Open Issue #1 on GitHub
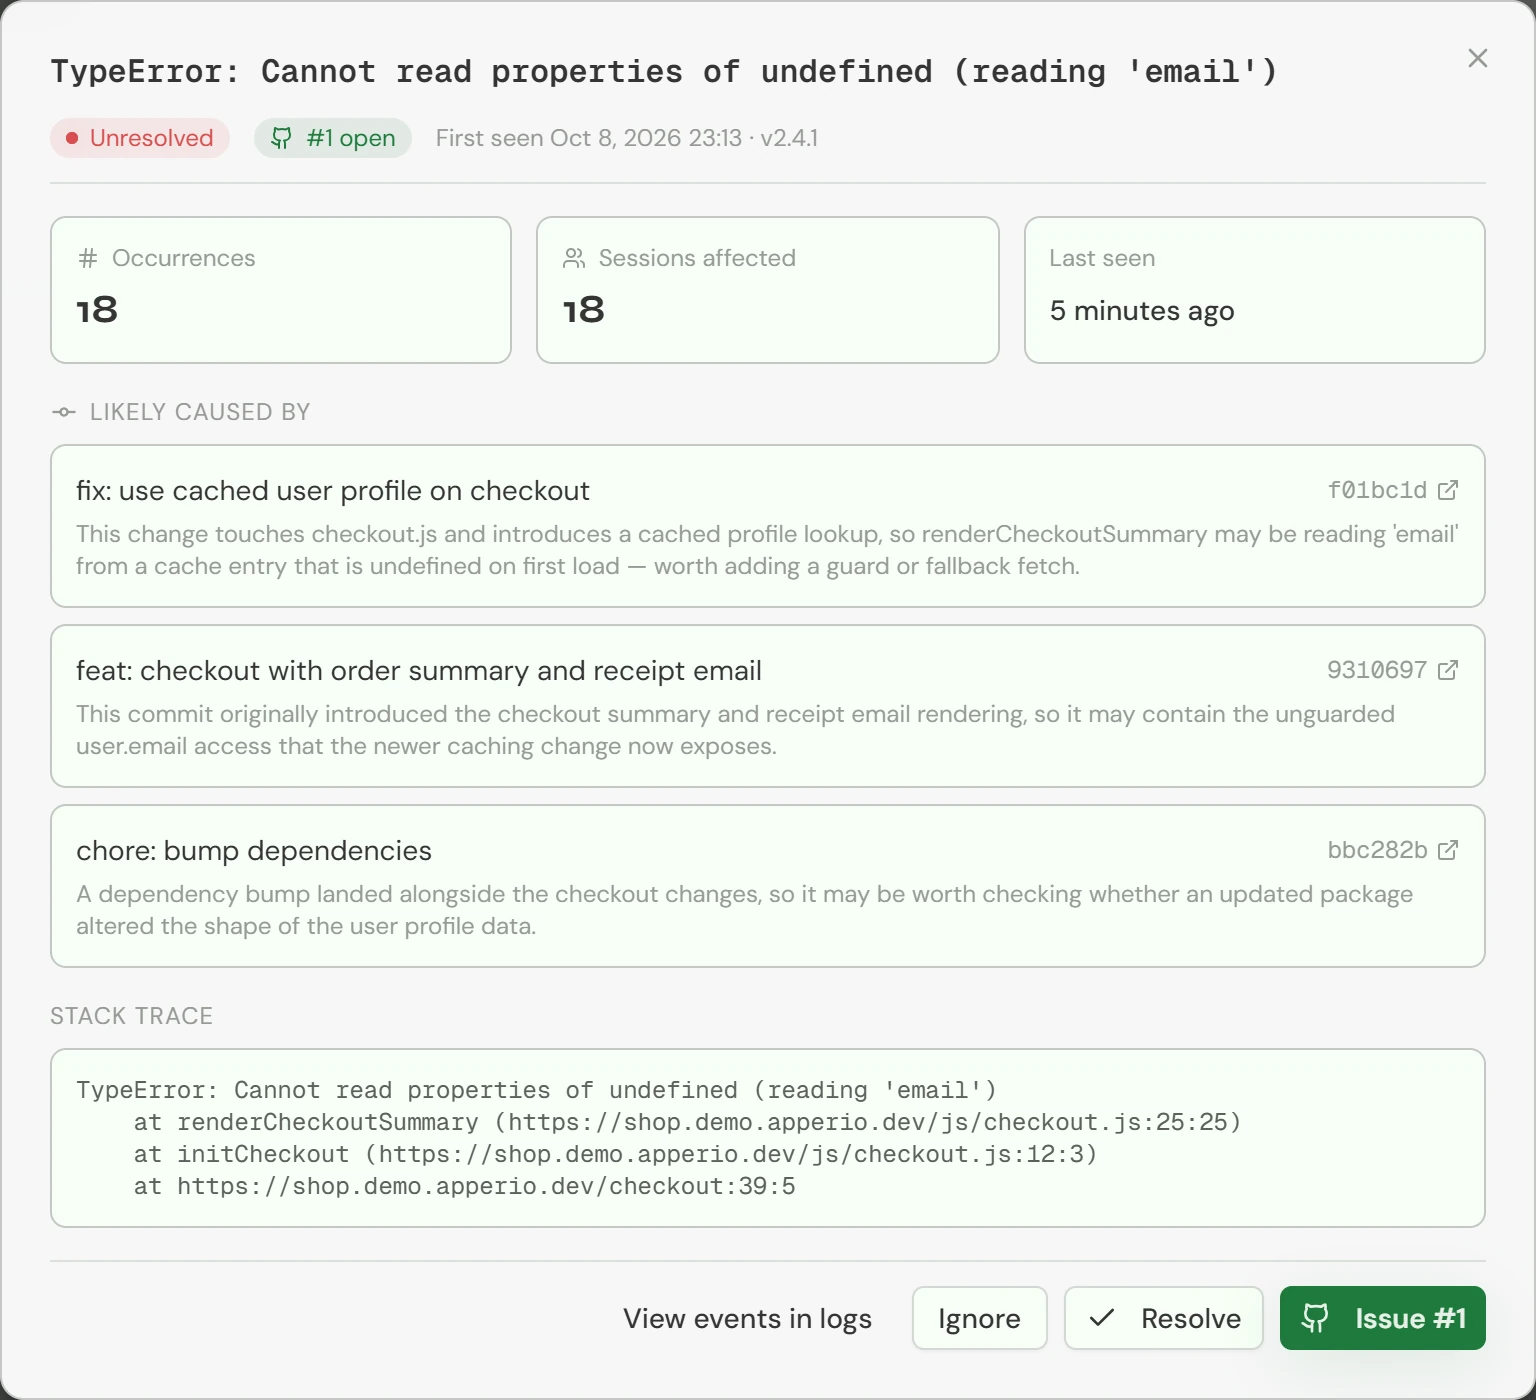 1382,1318
